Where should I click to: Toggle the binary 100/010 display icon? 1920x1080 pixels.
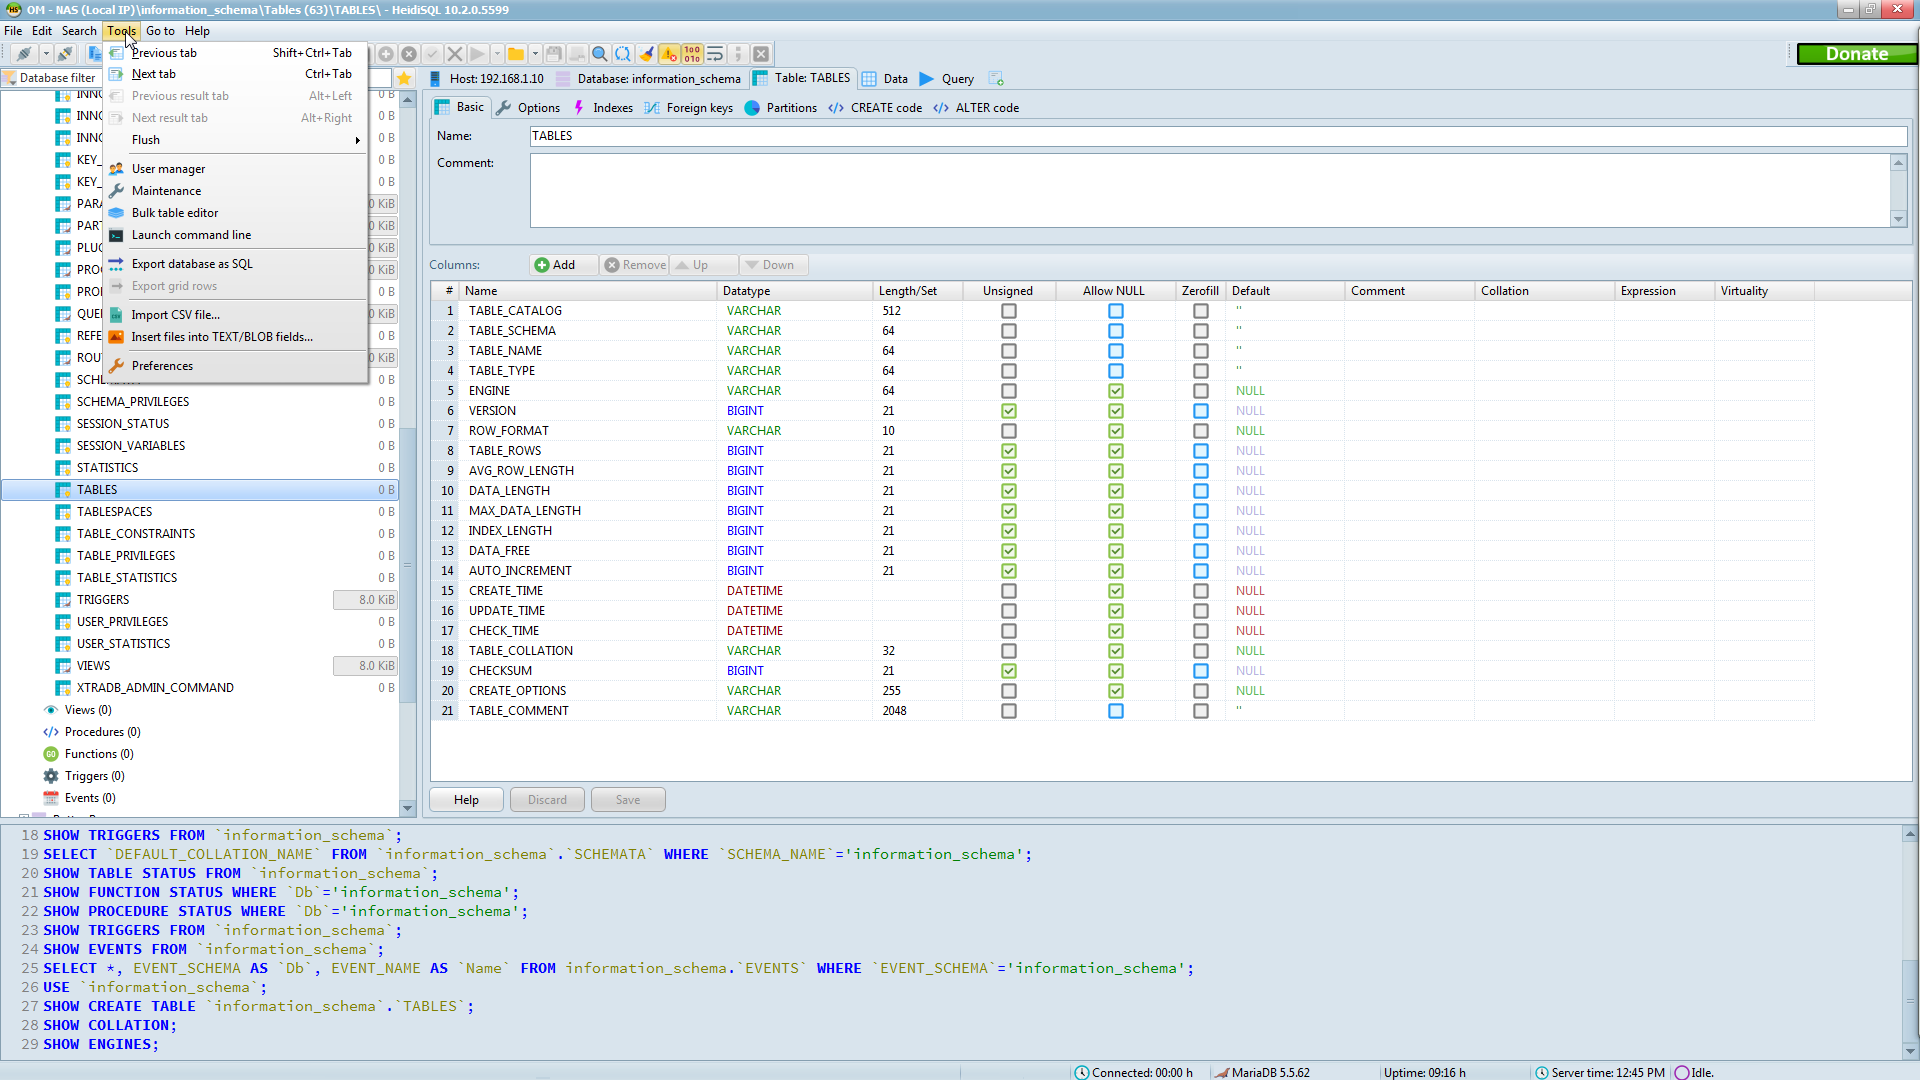692,54
